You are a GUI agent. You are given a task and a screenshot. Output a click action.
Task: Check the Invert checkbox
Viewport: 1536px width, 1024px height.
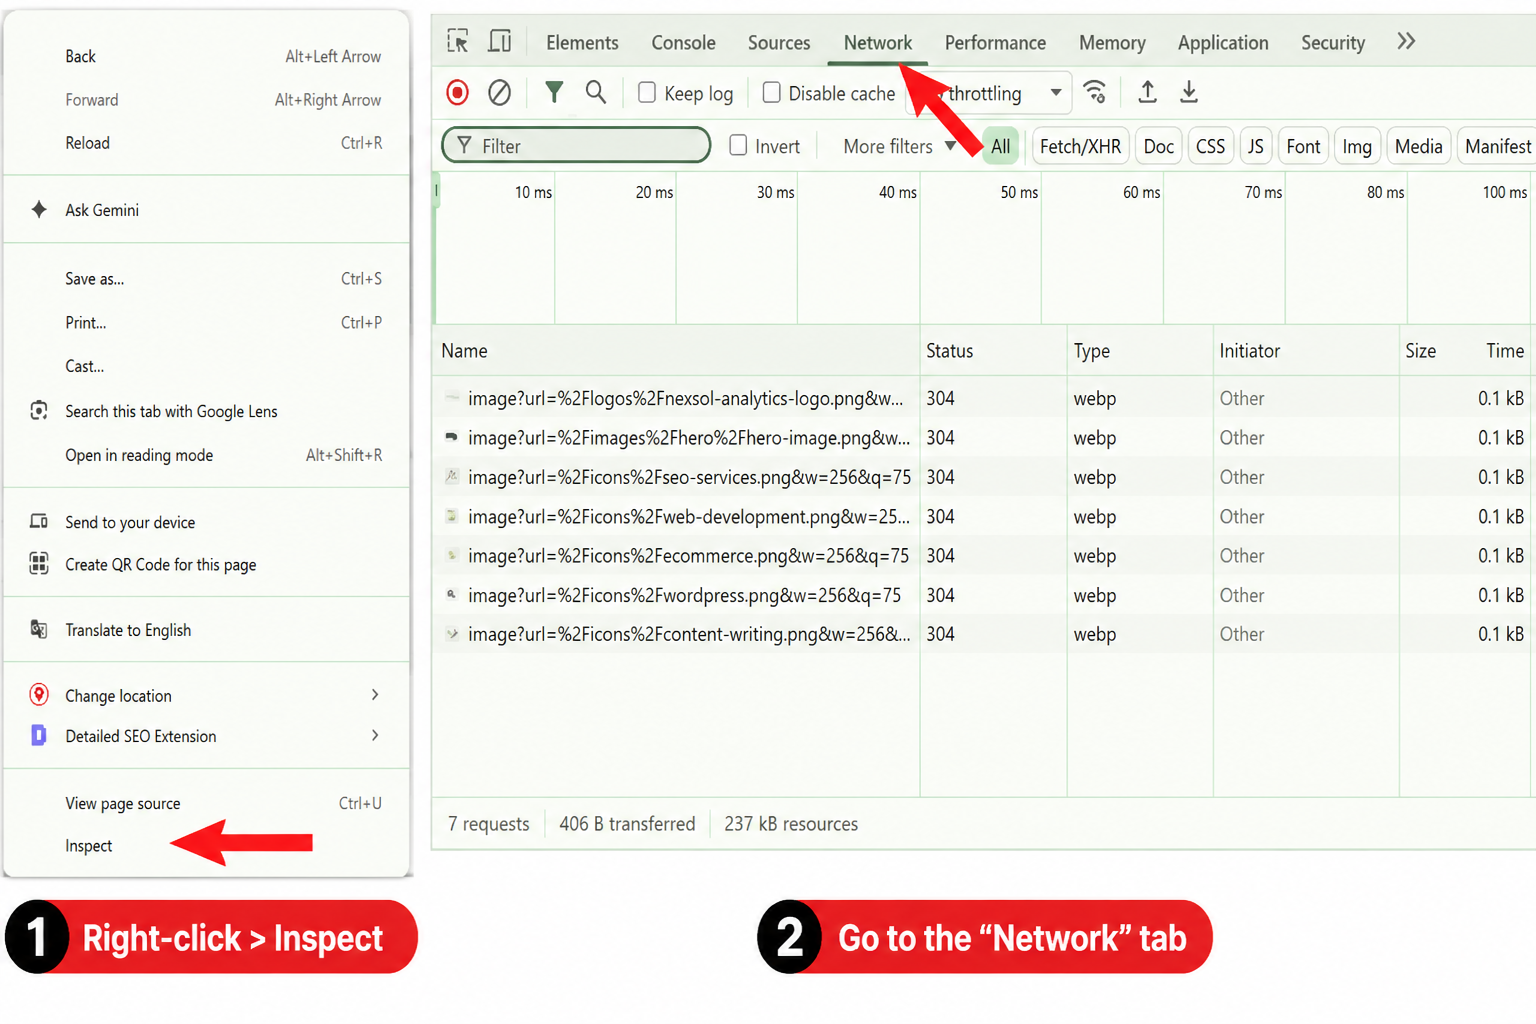tap(738, 145)
